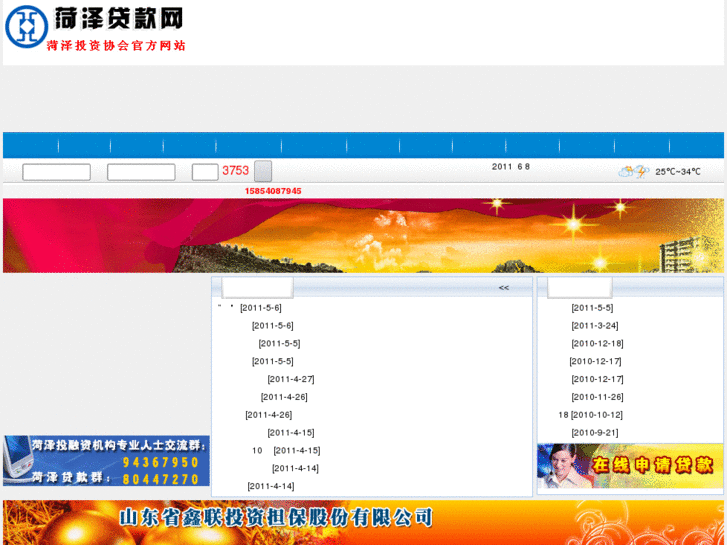727x545 pixels.
Task: Focus the short captcha input before 3753
Action: tap(205, 172)
